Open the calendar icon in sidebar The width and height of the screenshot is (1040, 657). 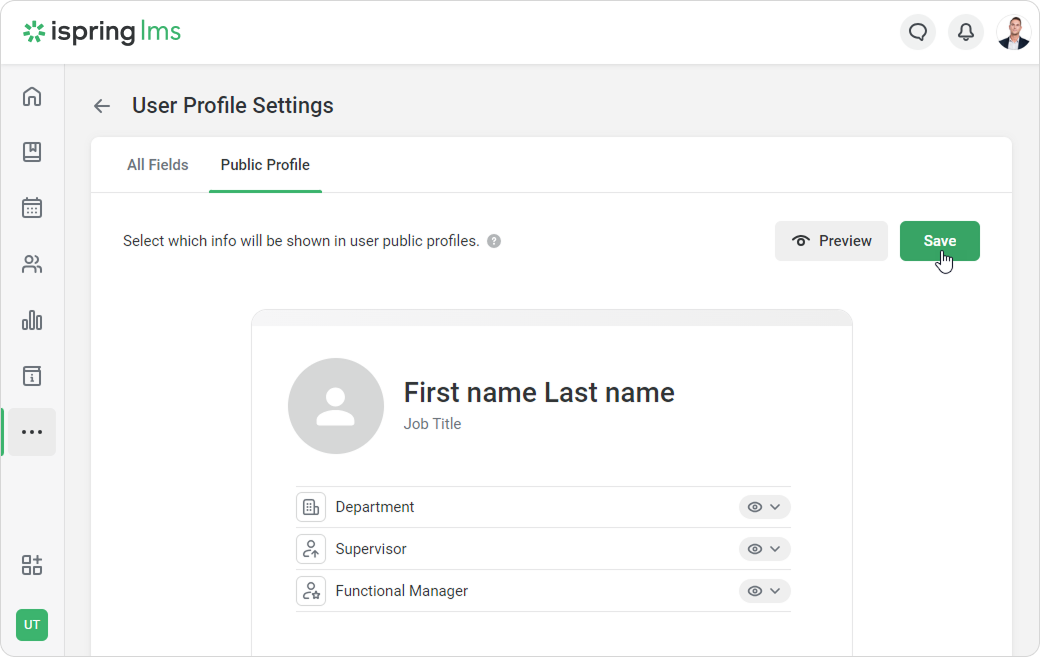(x=32, y=208)
